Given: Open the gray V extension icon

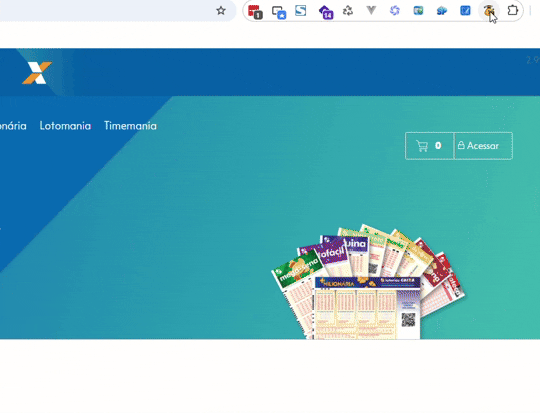Looking at the screenshot, I should (371, 11).
